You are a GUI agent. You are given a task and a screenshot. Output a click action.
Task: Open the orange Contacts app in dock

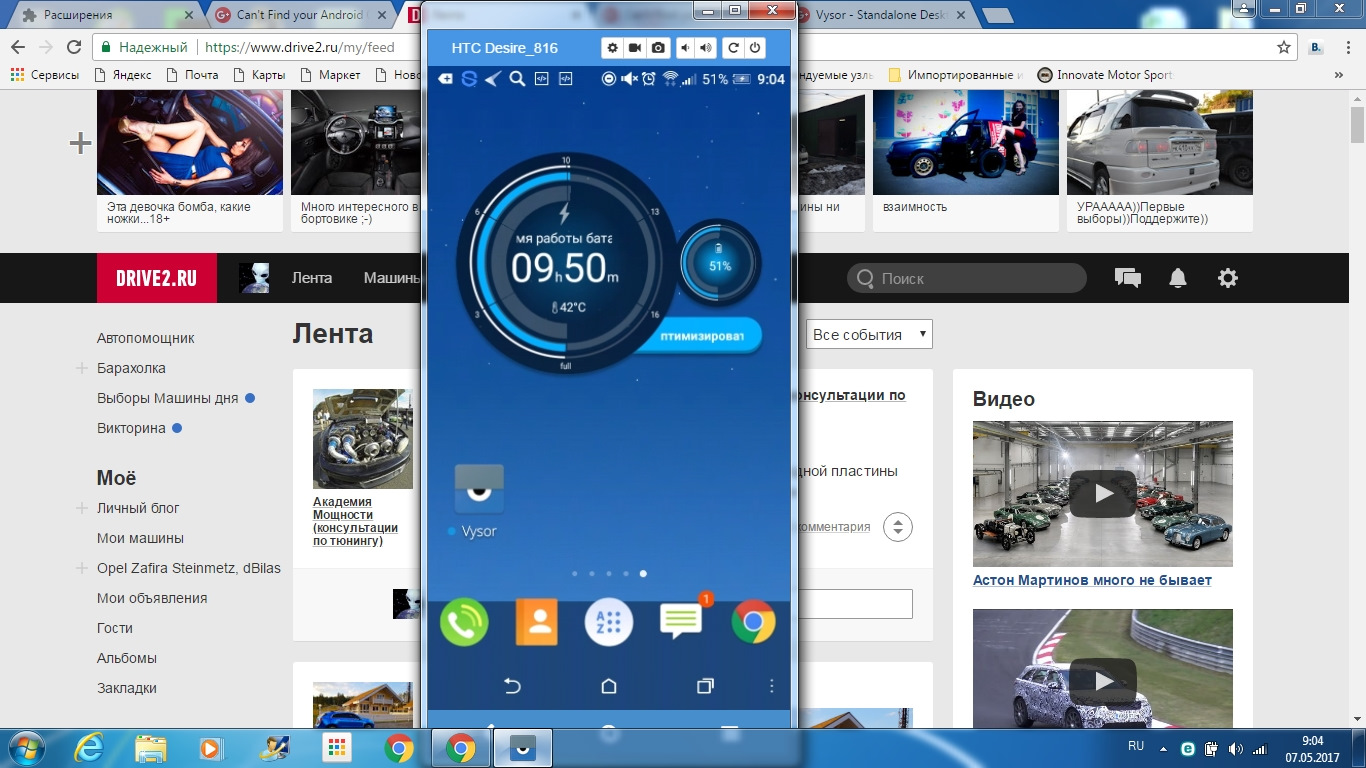tap(536, 622)
